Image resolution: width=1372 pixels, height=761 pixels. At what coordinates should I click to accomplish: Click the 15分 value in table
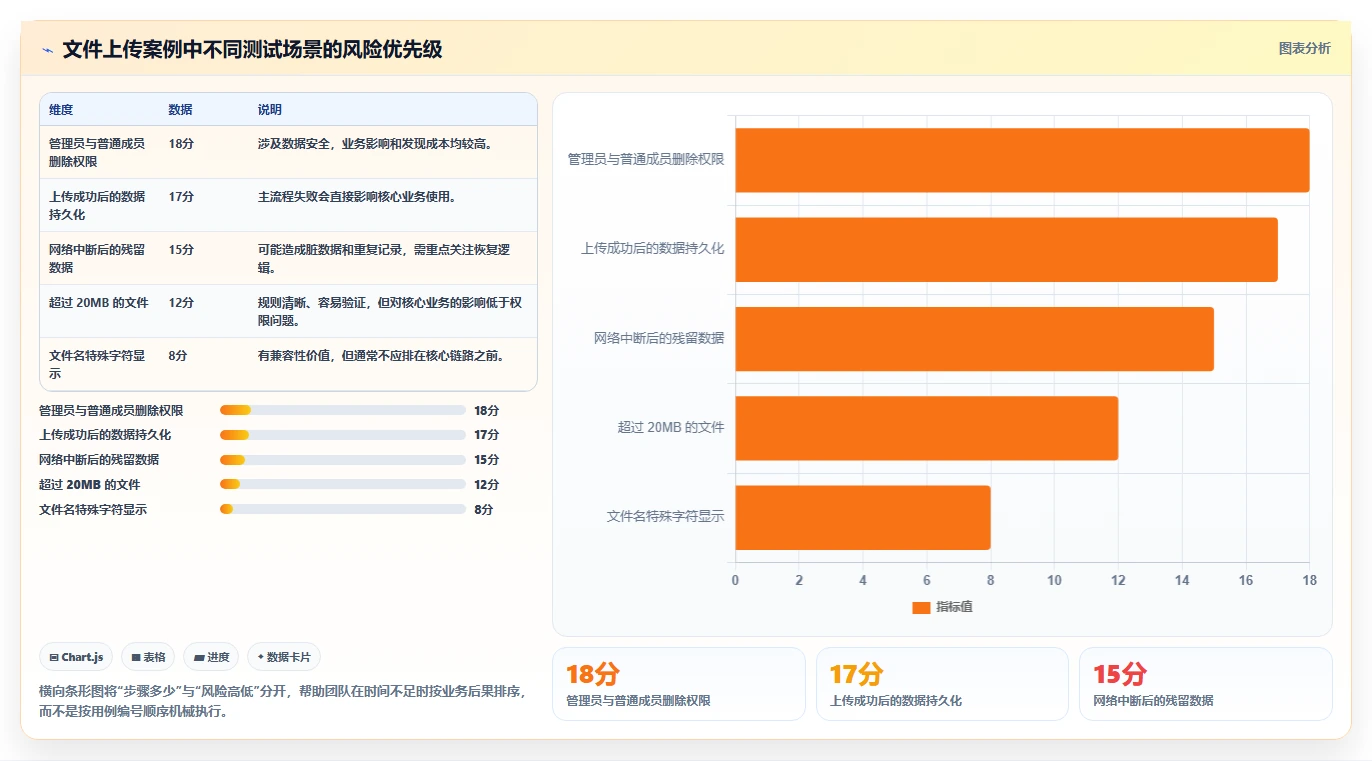click(181, 250)
